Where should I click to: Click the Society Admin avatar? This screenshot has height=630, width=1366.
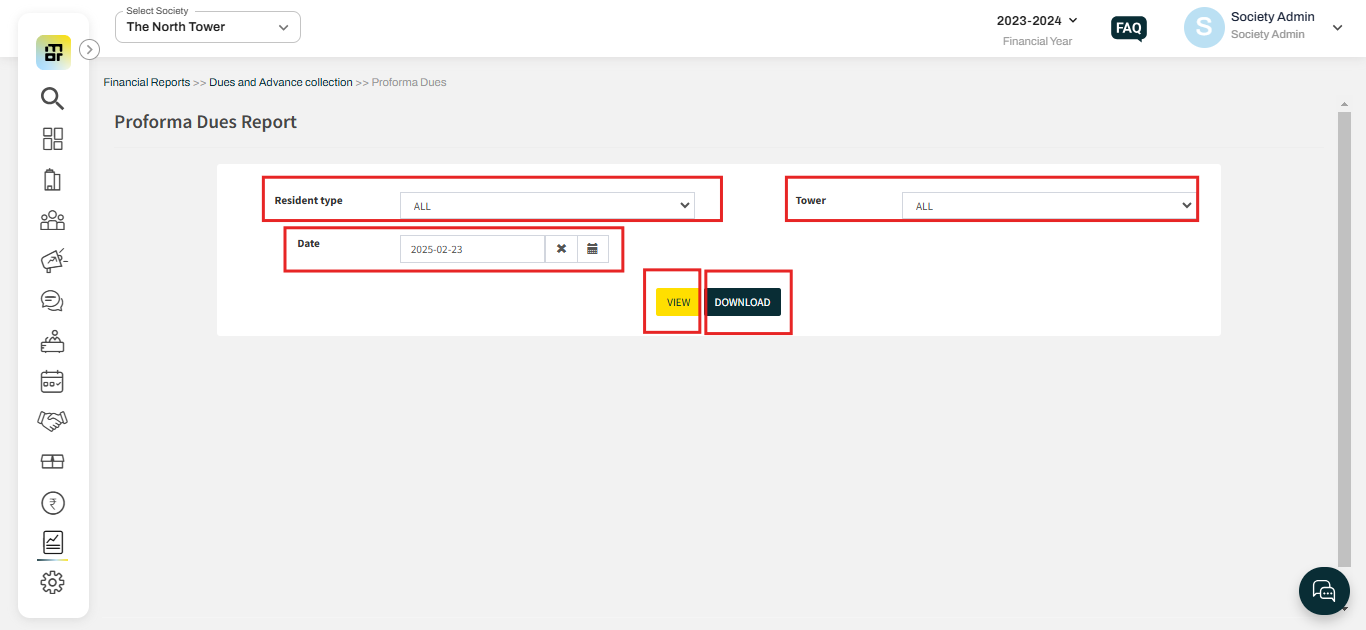(x=1204, y=28)
